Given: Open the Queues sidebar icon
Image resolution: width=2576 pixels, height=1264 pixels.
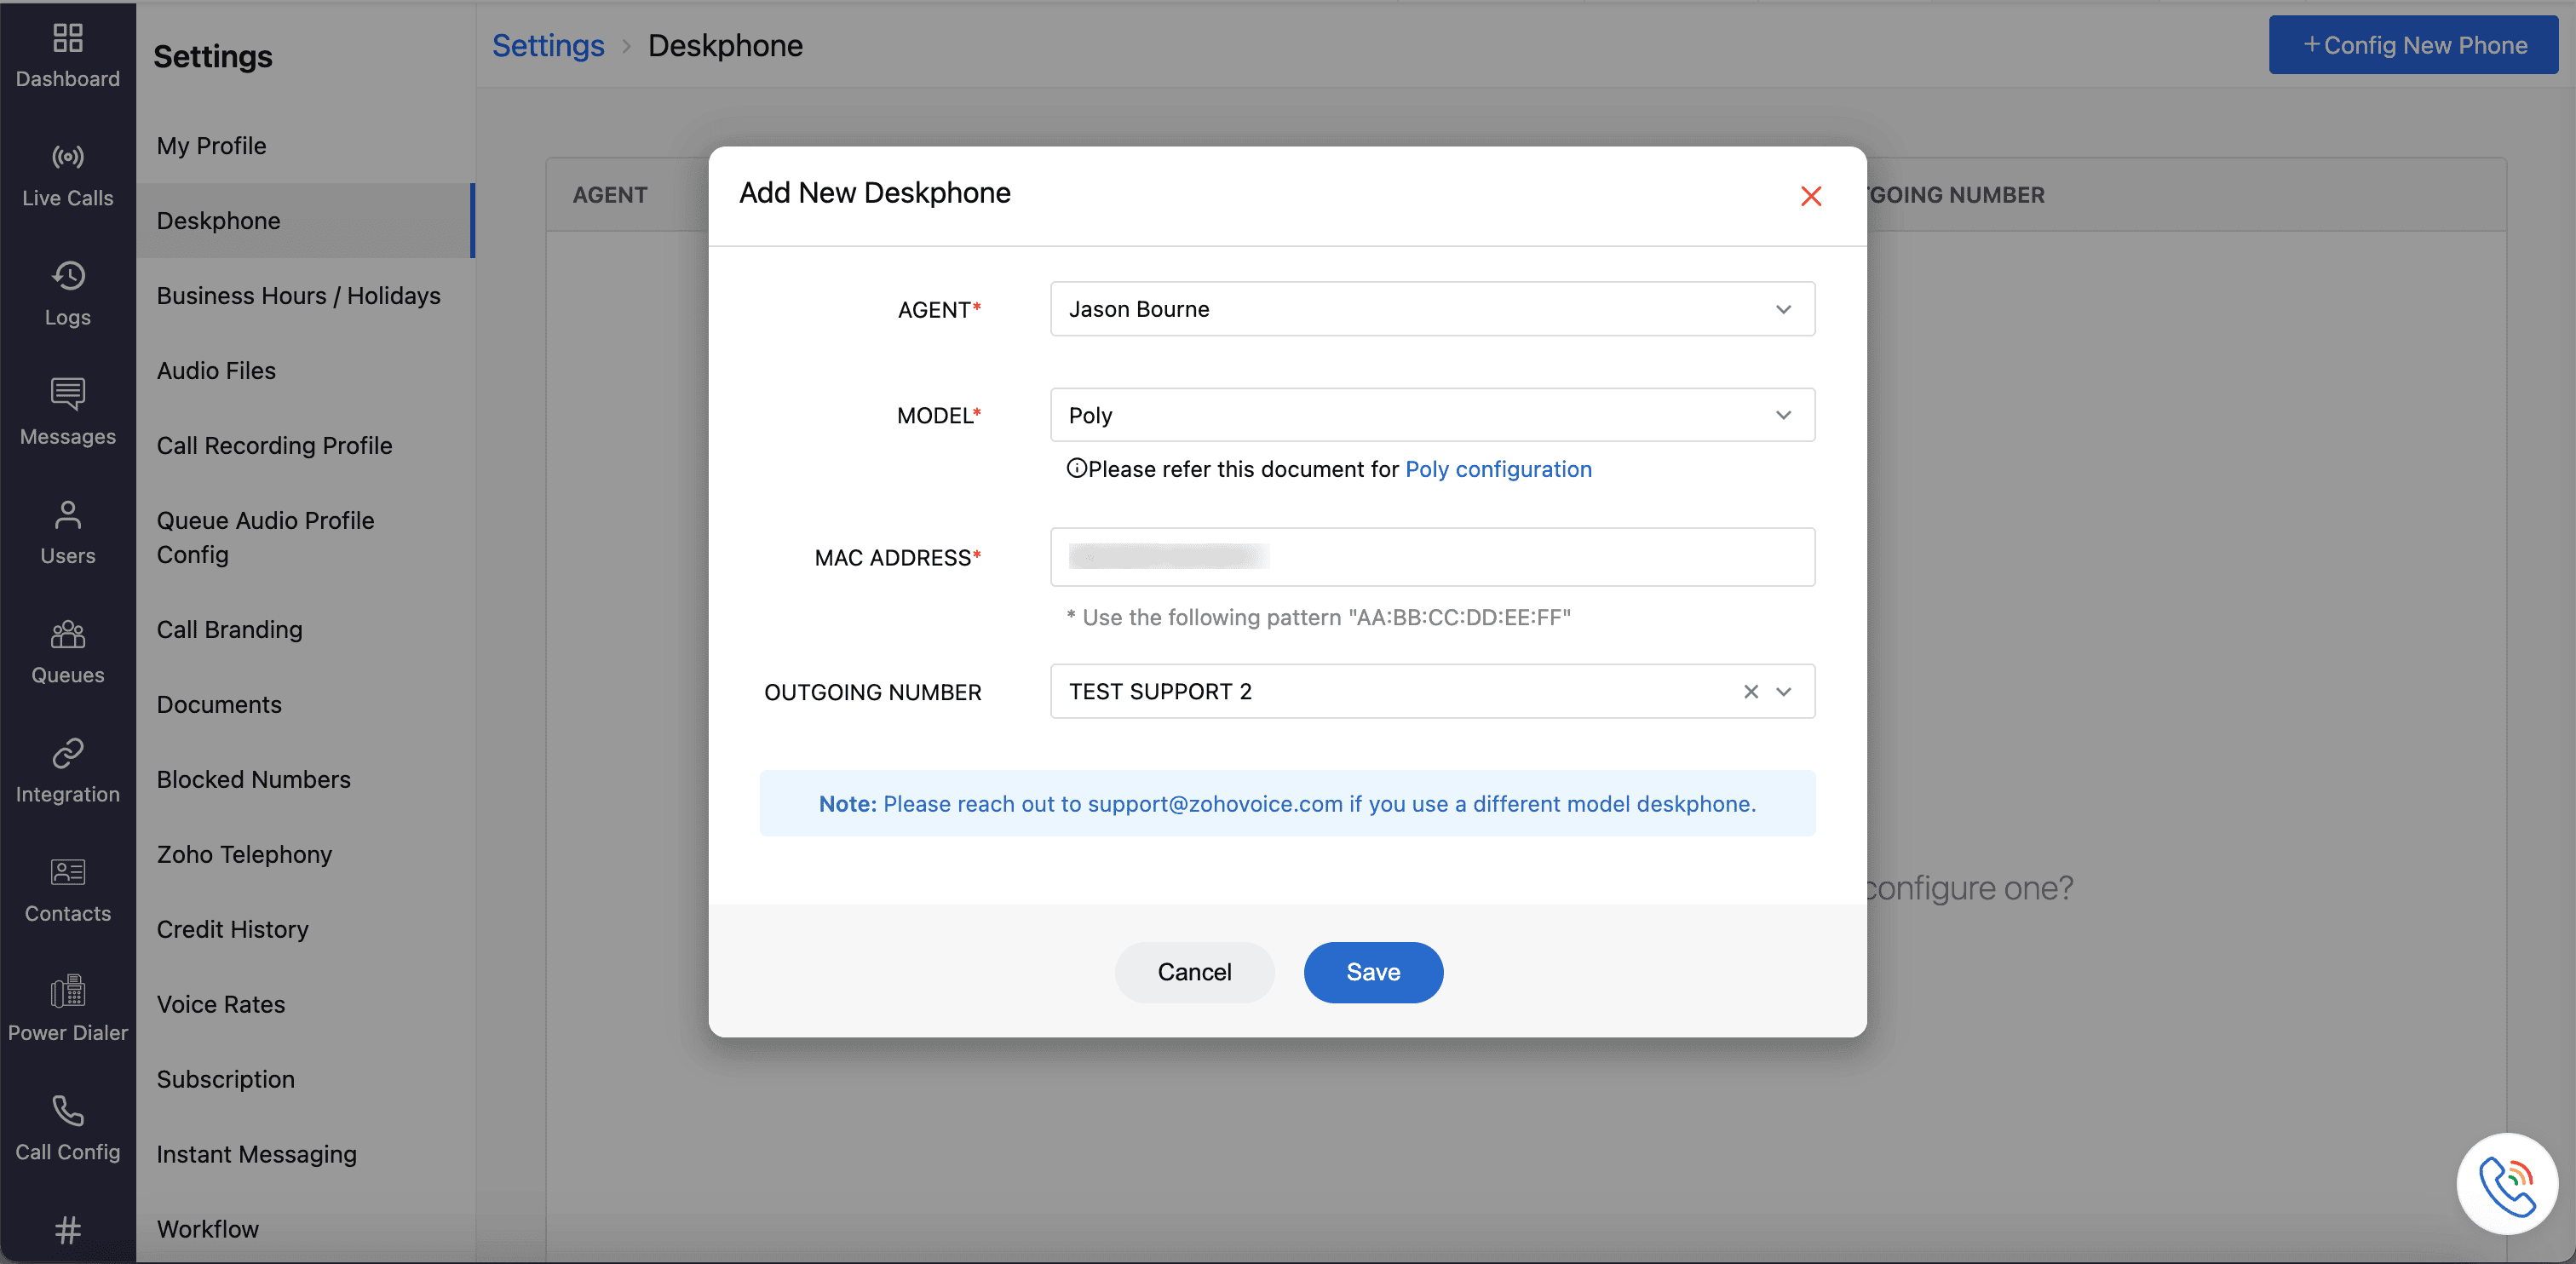Looking at the screenshot, I should [67, 634].
